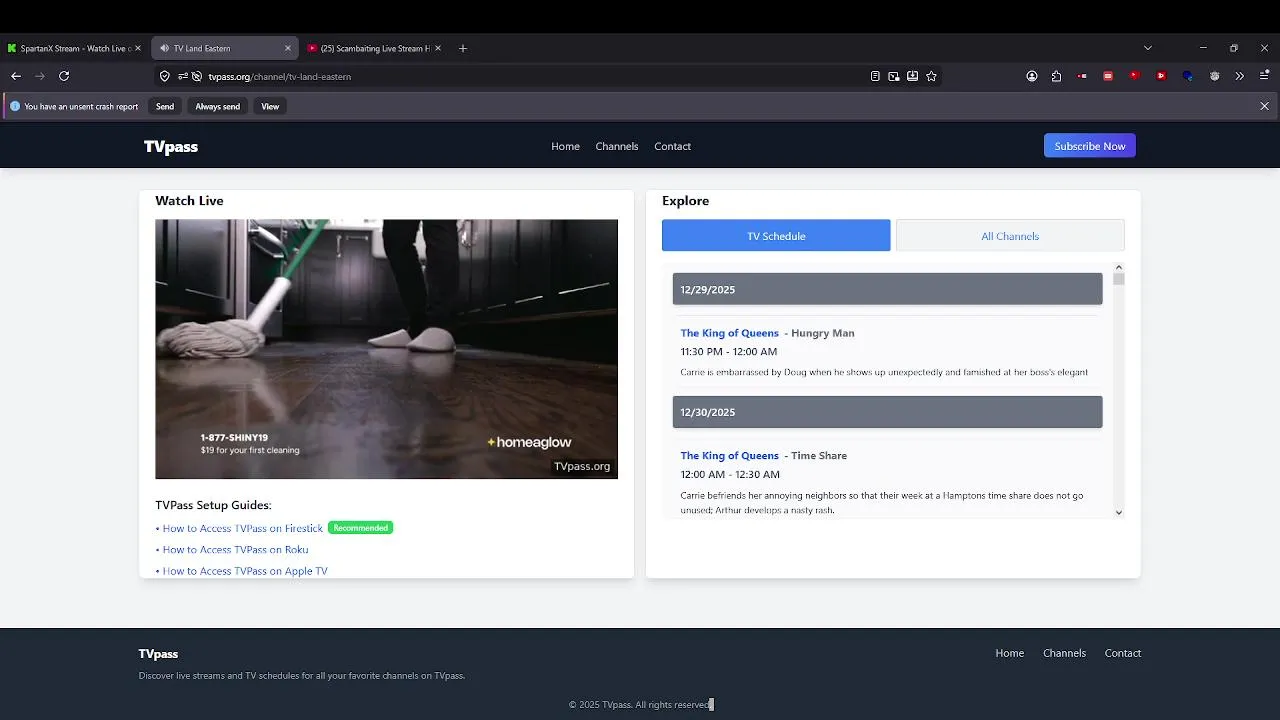1280x720 pixels.
Task: Click the small red toggle extension icon
Action: click(1083, 76)
